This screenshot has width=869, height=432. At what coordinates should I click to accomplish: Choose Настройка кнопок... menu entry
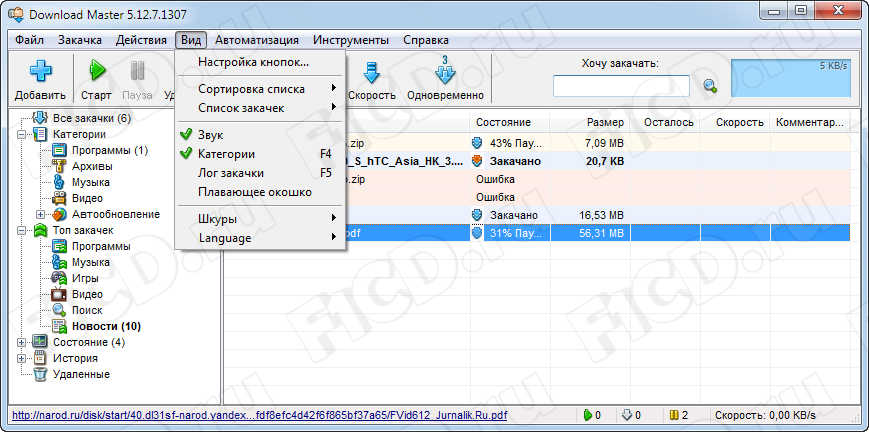click(259, 62)
